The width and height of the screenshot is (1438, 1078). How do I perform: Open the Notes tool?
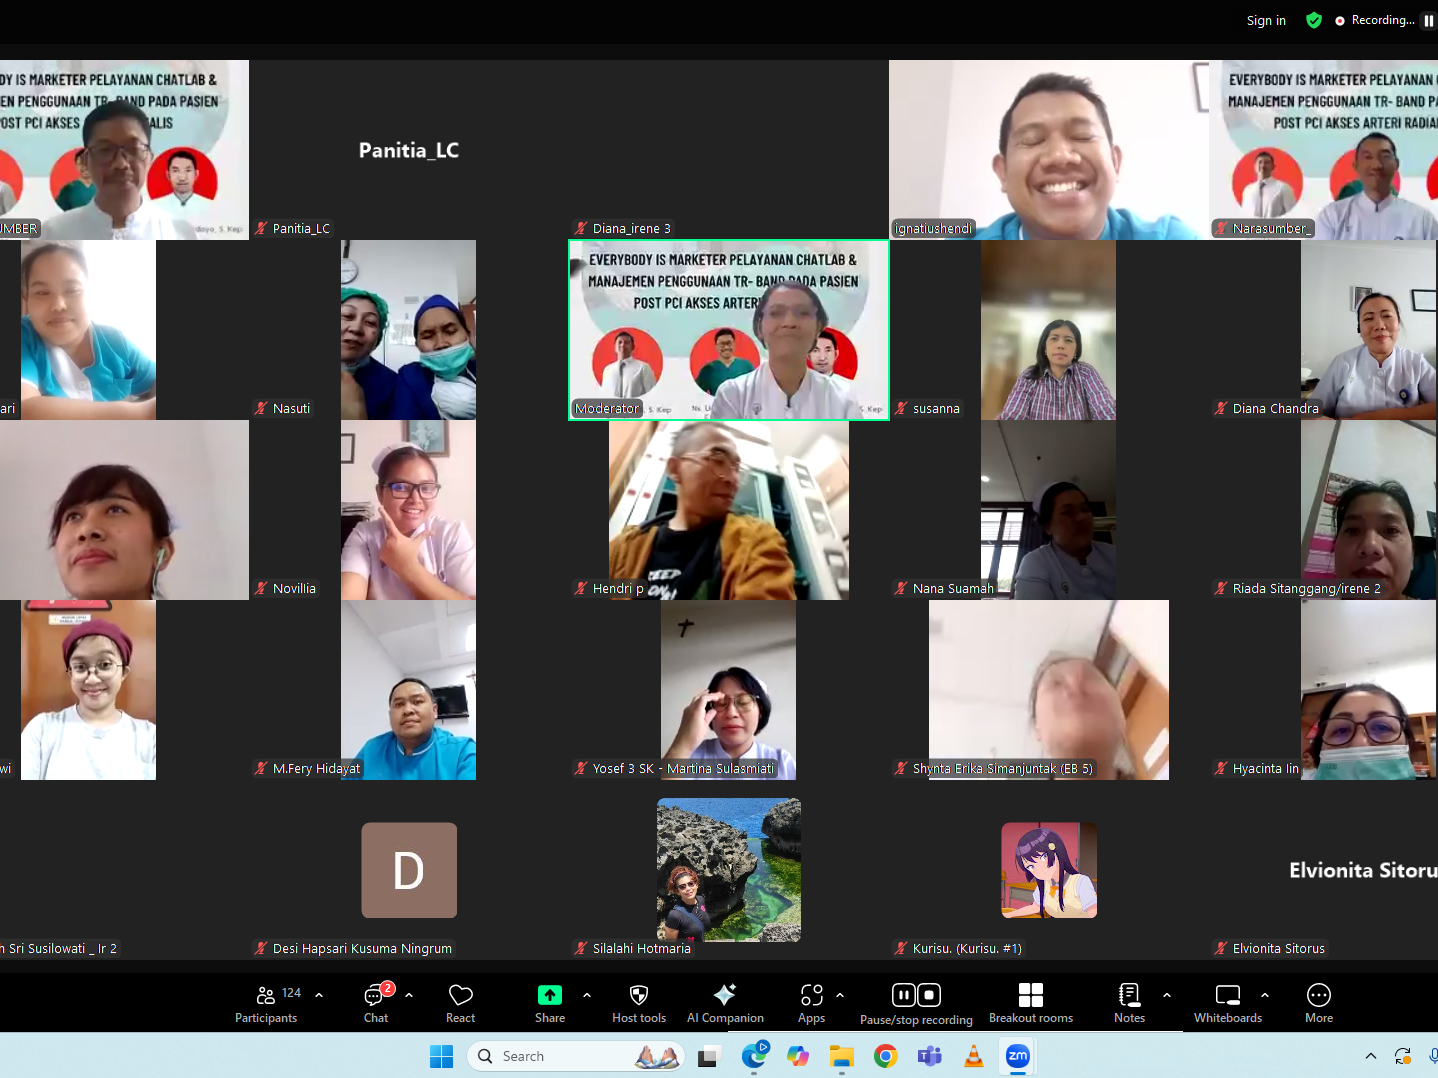click(x=1129, y=1003)
